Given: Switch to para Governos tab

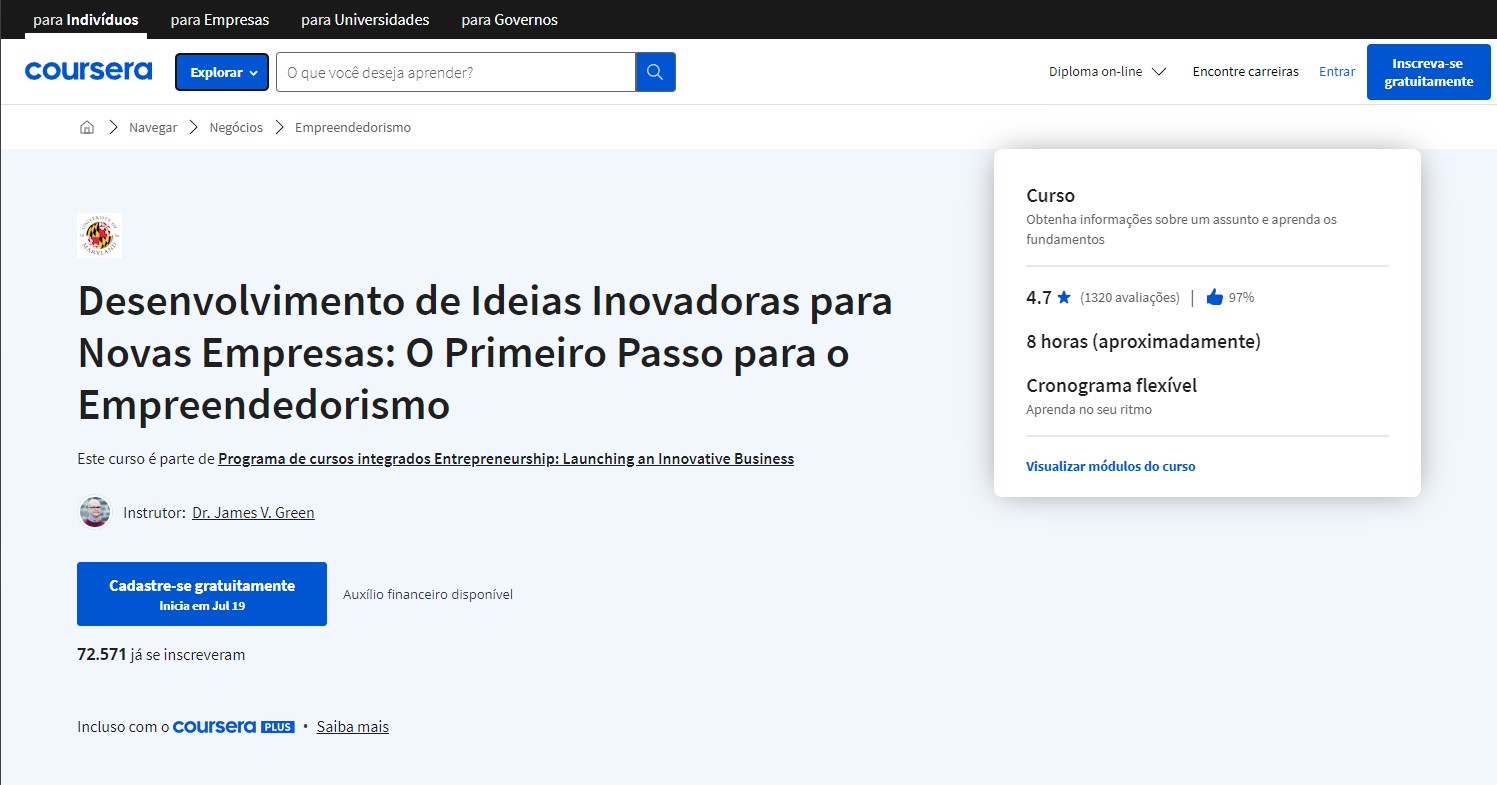Looking at the screenshot, I should pyautogui.click(x=510, y=19).
